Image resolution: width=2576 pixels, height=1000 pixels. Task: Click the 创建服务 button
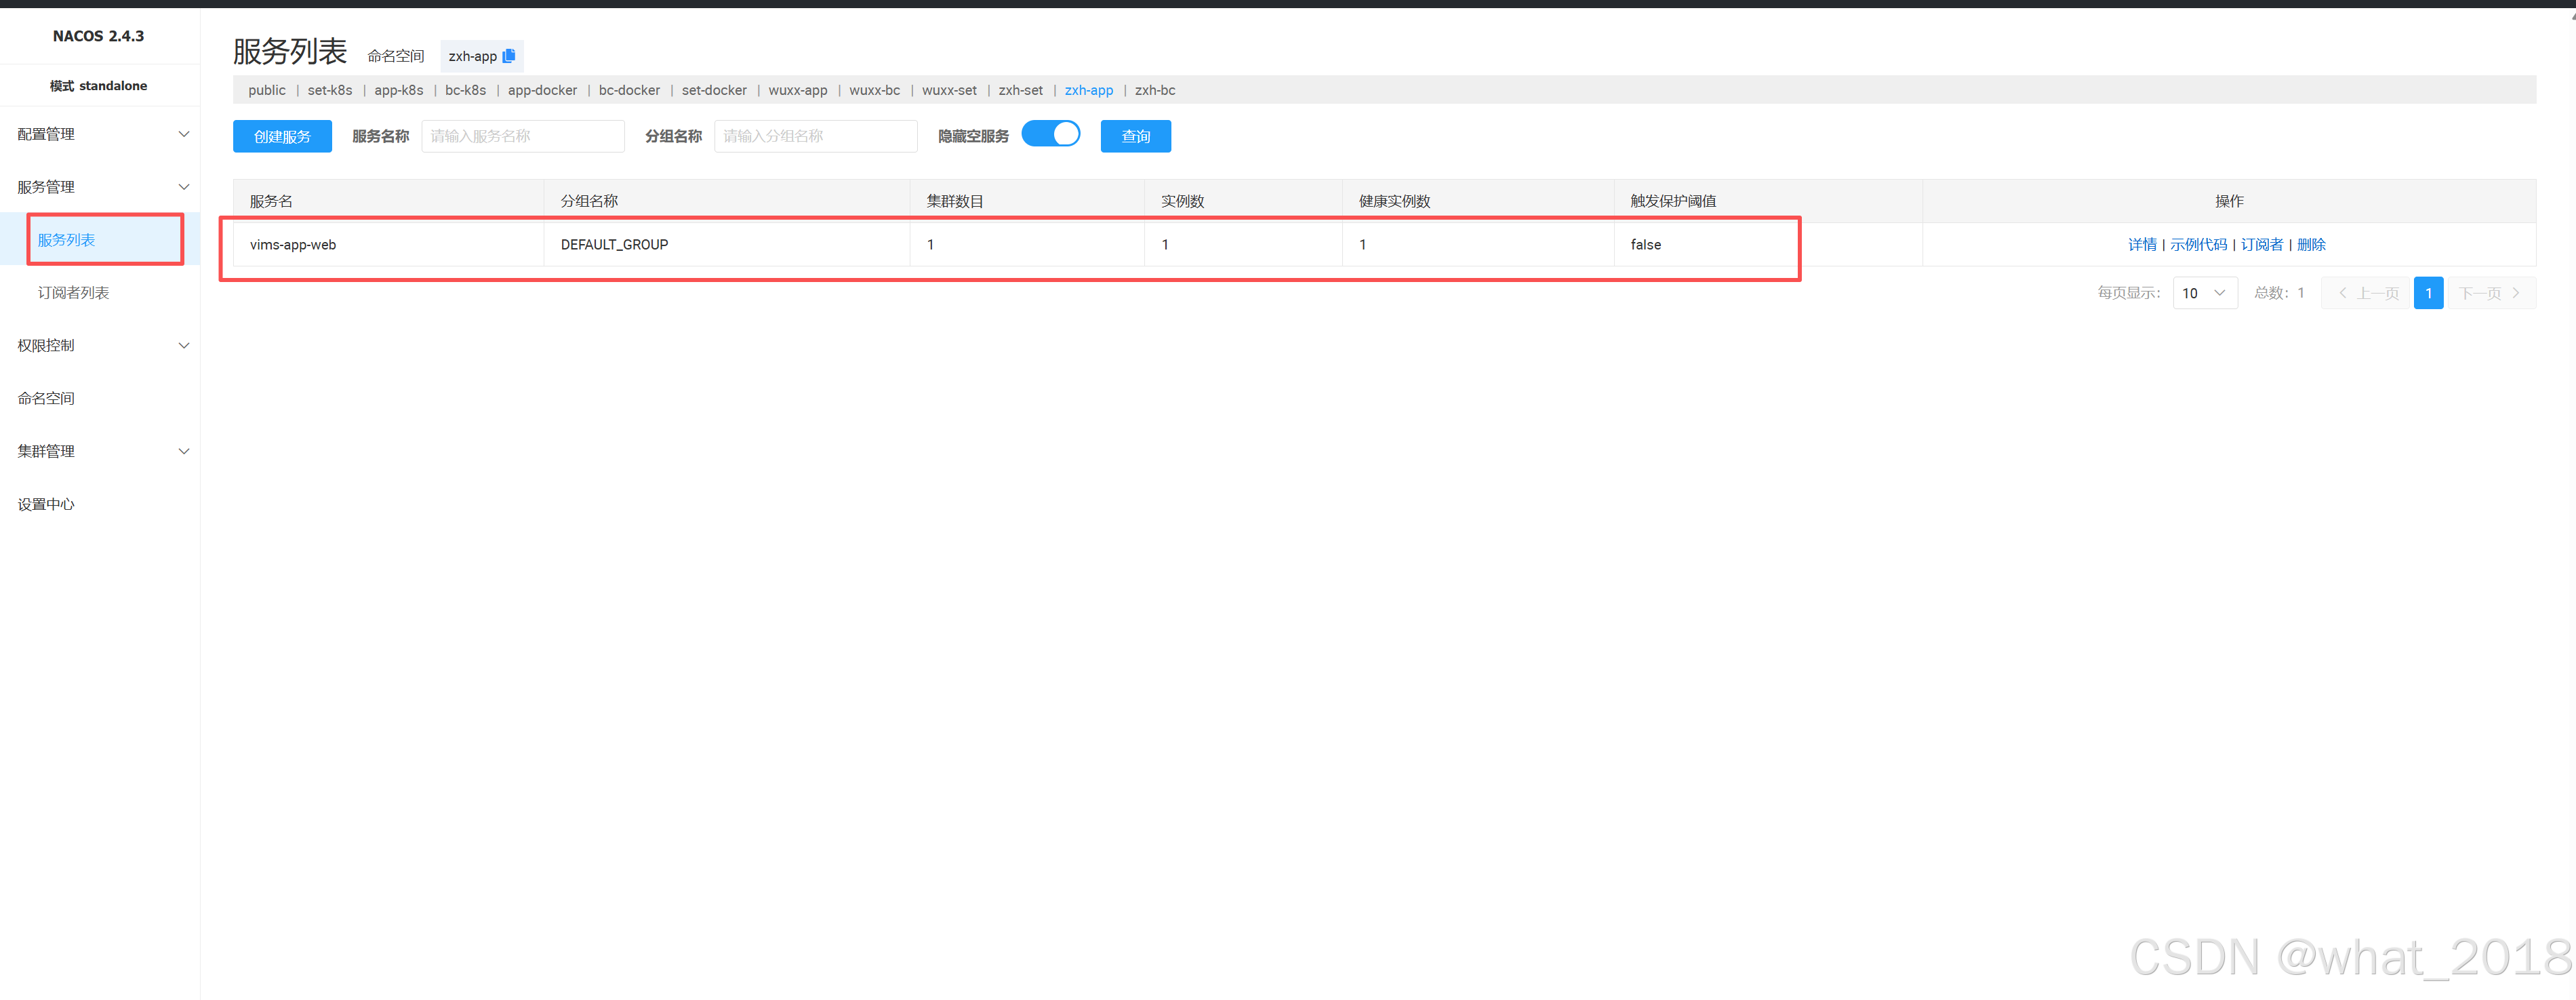coord(282,136)
